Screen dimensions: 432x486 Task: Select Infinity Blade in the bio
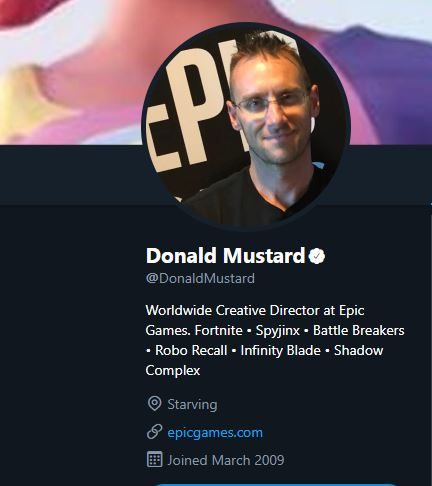click(281, 351)
